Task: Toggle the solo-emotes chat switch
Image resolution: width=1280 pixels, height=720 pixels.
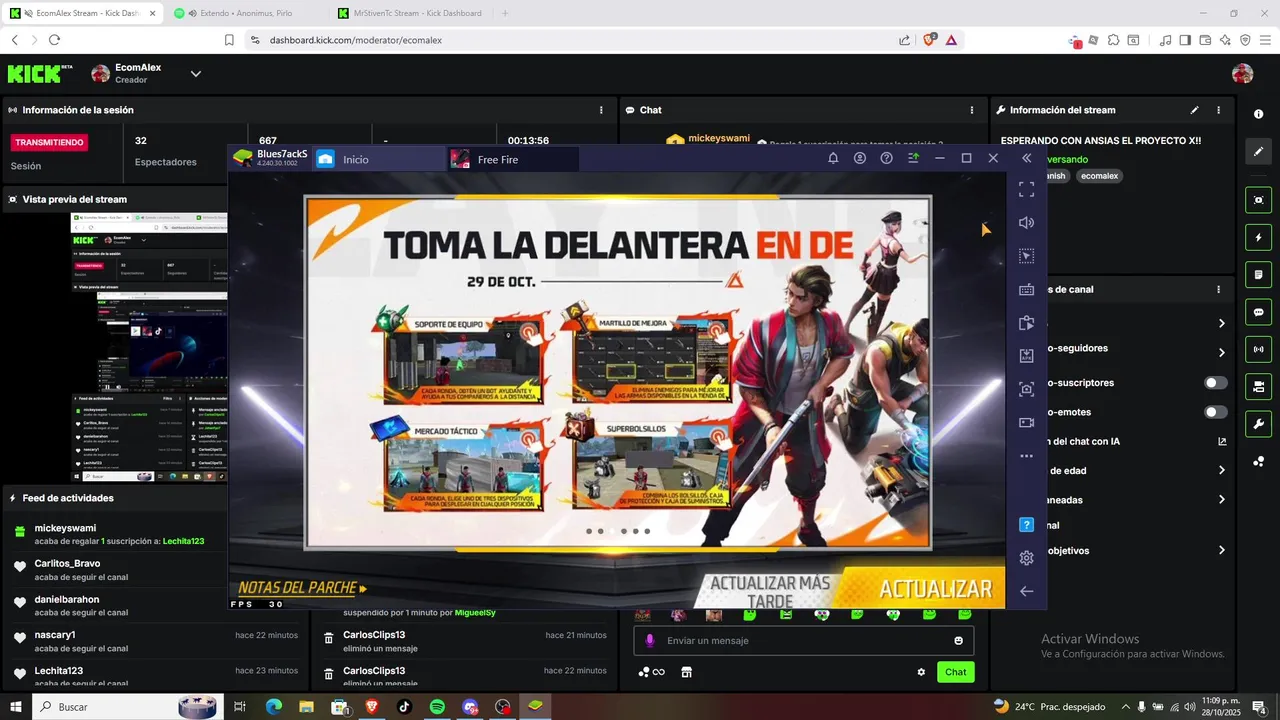Action: [x=1216, y=412]
